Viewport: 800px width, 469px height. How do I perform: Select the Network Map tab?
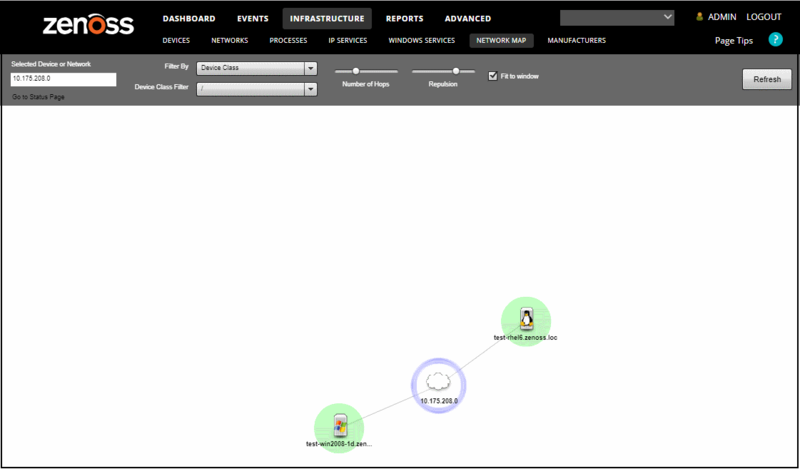click(x=502, y=40)
